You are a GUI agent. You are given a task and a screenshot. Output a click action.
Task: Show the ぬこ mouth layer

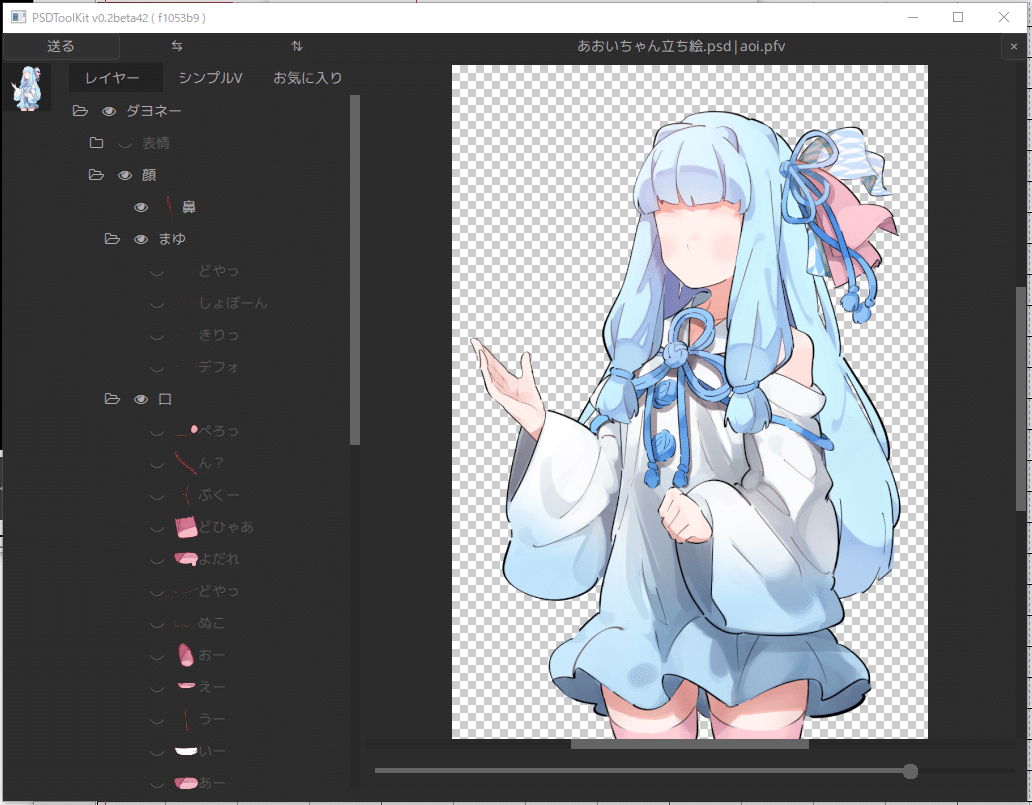click(157, 623)
